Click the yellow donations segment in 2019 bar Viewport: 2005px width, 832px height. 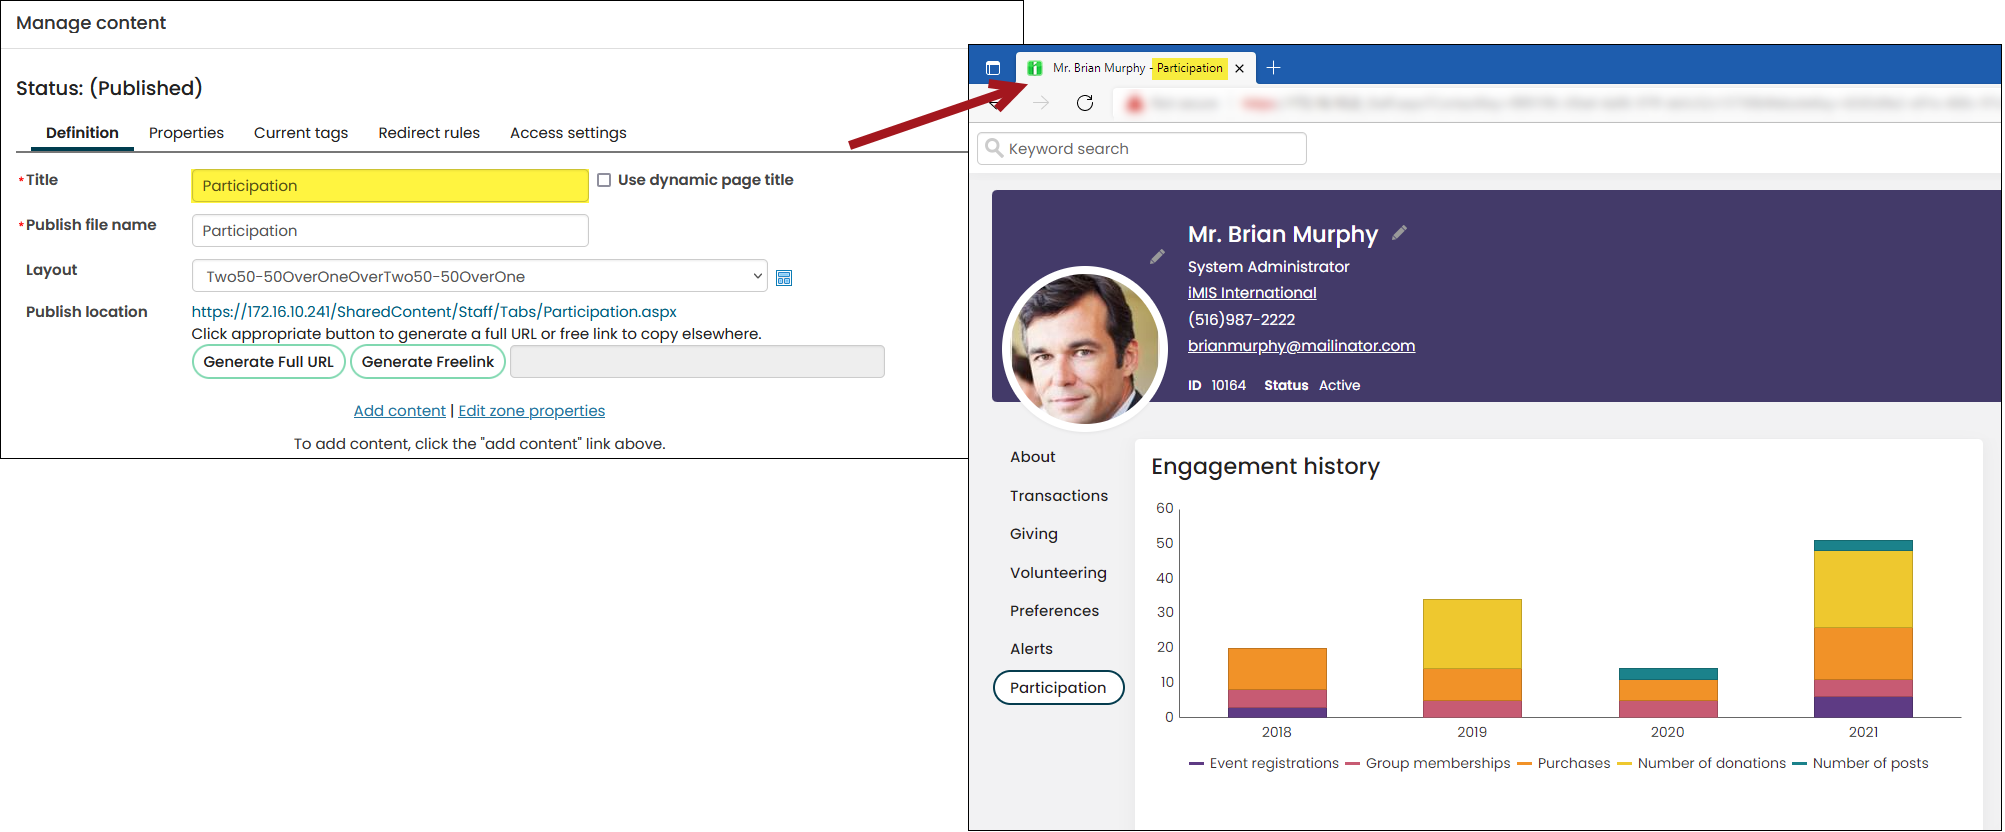[1472, 634]
